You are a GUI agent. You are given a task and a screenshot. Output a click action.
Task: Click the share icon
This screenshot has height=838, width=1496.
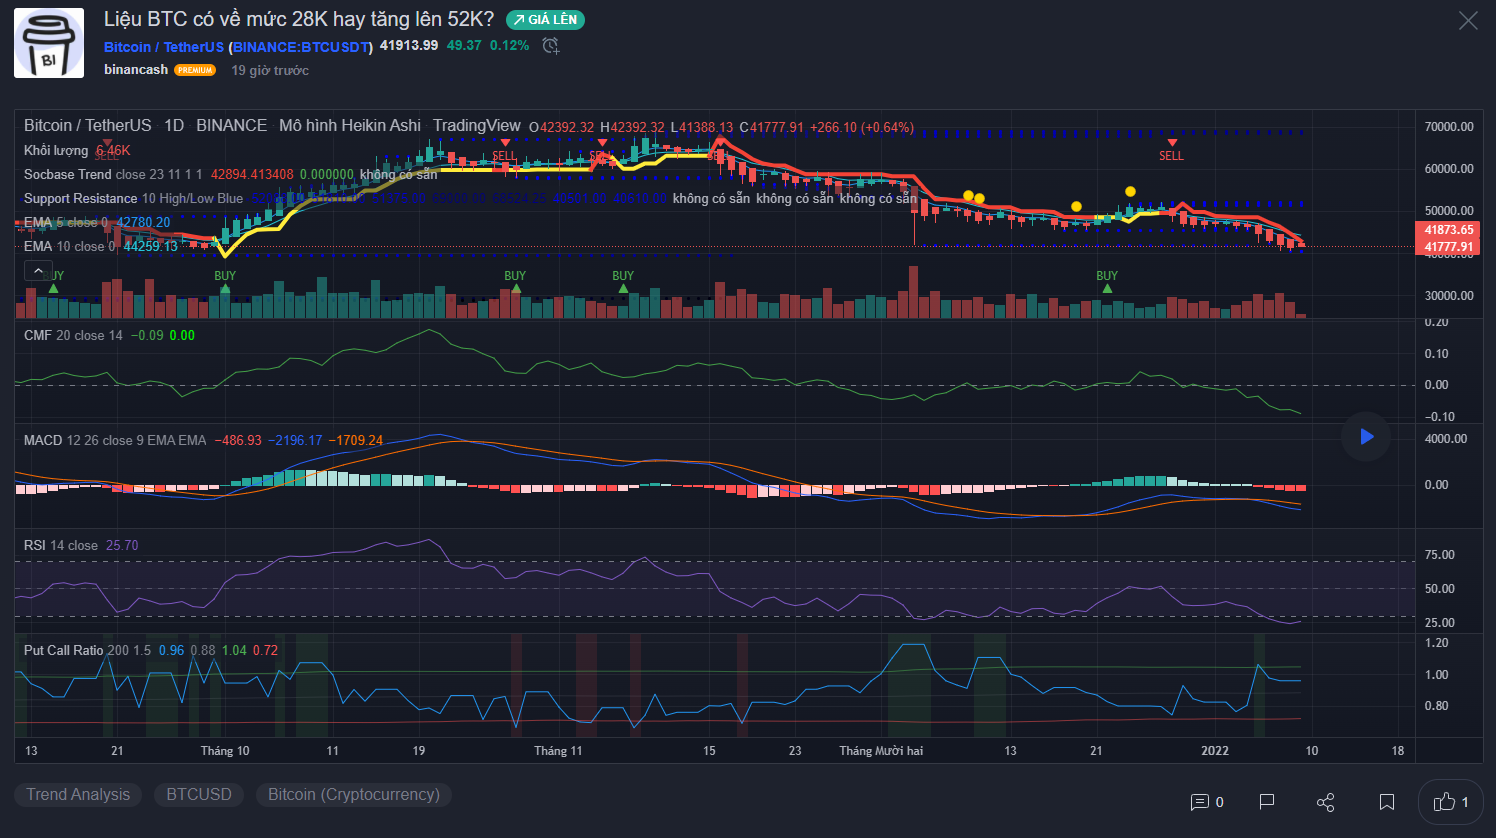tap(1326, 802)
